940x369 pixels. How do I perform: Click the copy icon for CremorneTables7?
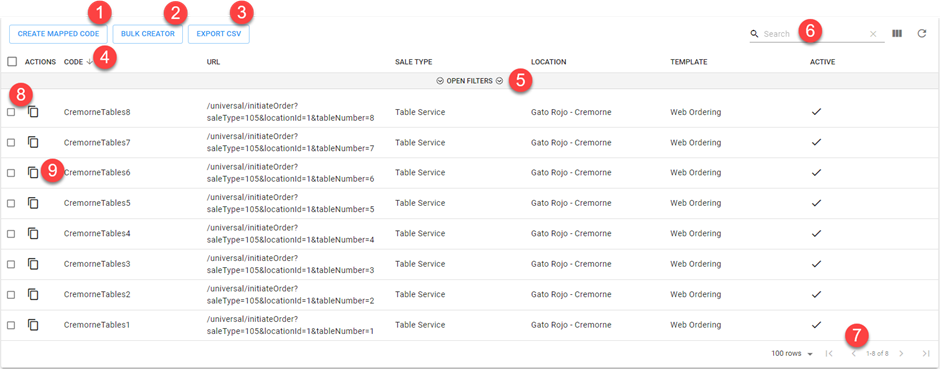[34, 143]
